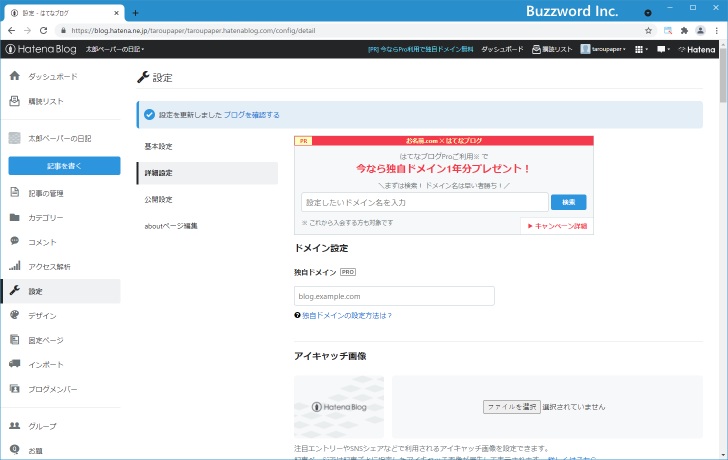This screenshot has width=728, height=460.
Task: Click the 記事を書く button
Action: click(x=64, y=166)
